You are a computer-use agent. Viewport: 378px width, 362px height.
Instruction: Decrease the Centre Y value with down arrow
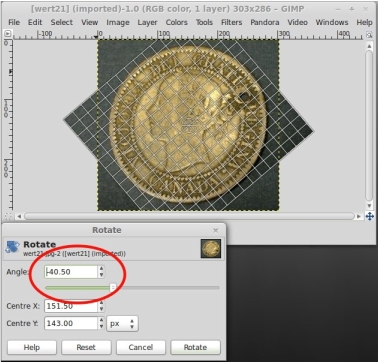click(x=101, y=326)
